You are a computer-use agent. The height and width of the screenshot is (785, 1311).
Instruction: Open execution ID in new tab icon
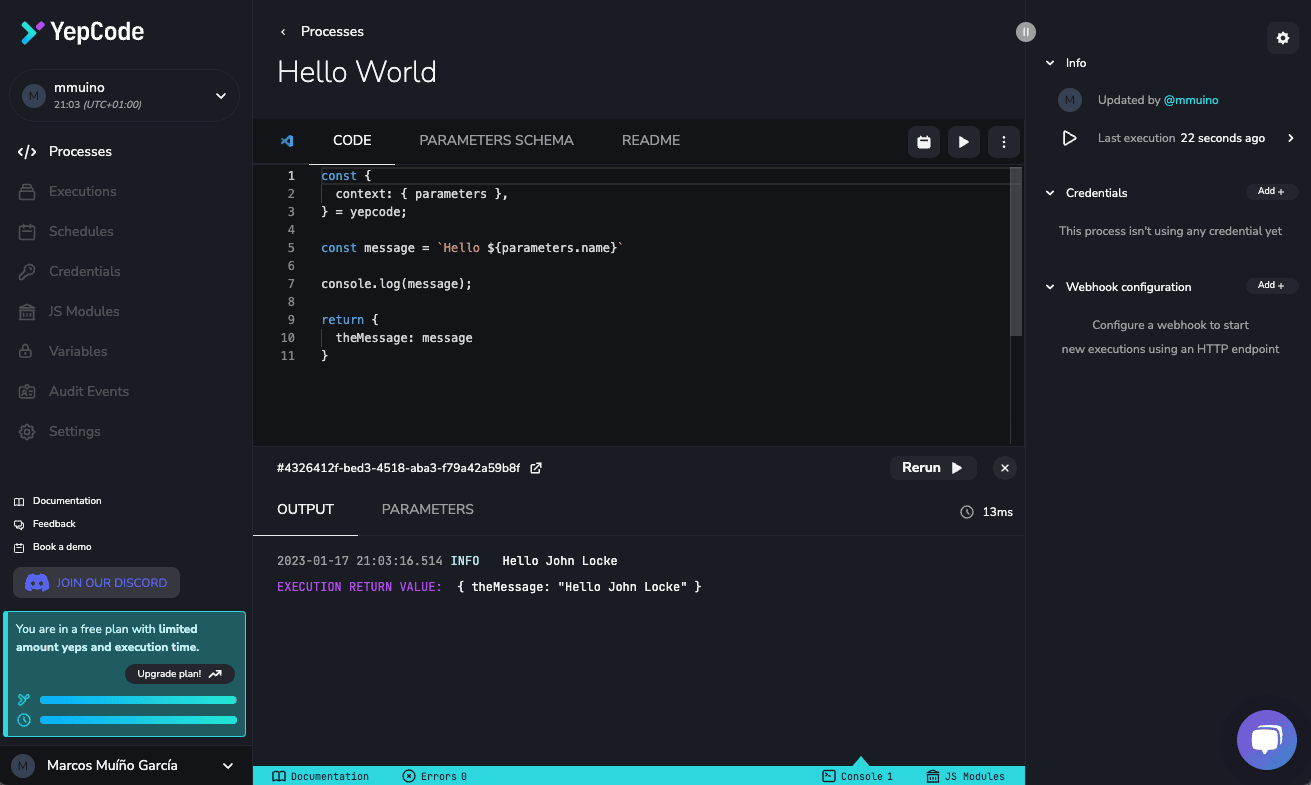pos(536,468)
